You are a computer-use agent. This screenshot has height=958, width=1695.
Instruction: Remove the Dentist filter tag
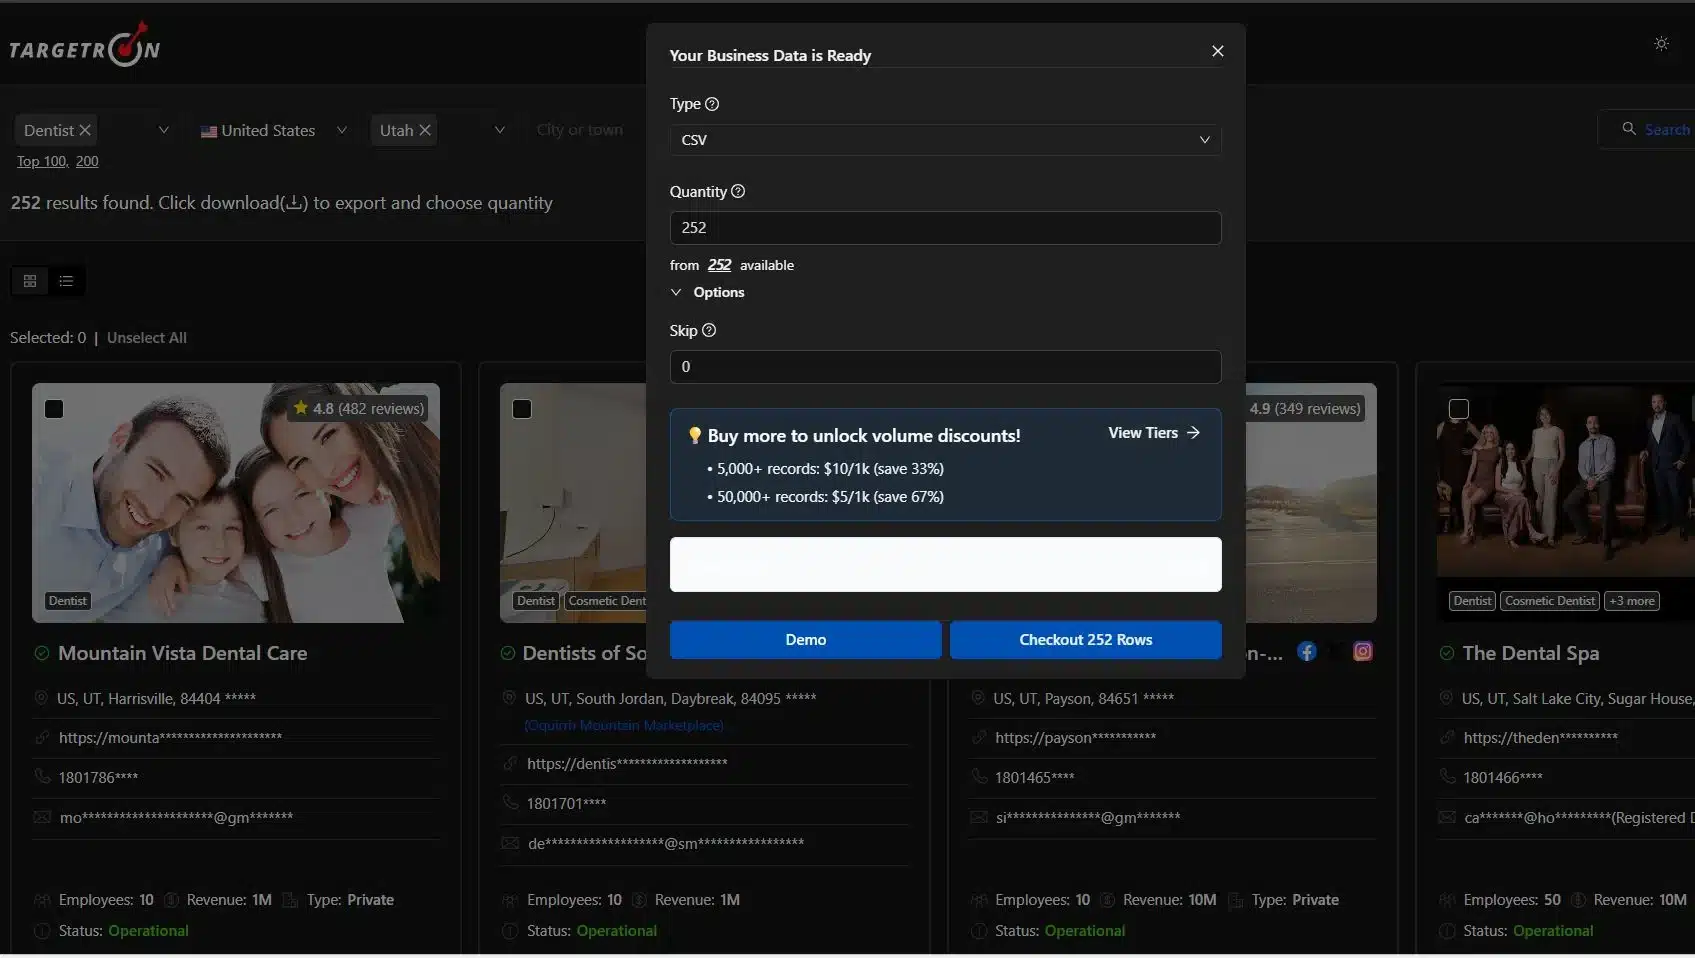[x=85, y=130]
